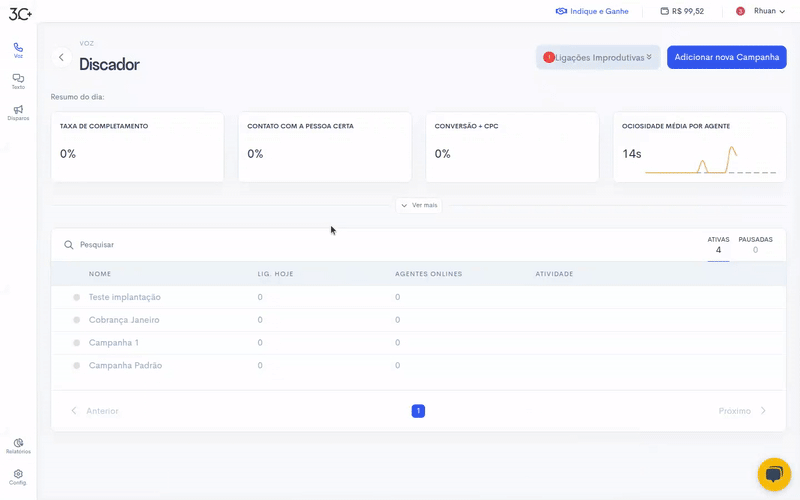
Task: Open the Teste implantação campaign row
Action: click(x=418, y=297)
